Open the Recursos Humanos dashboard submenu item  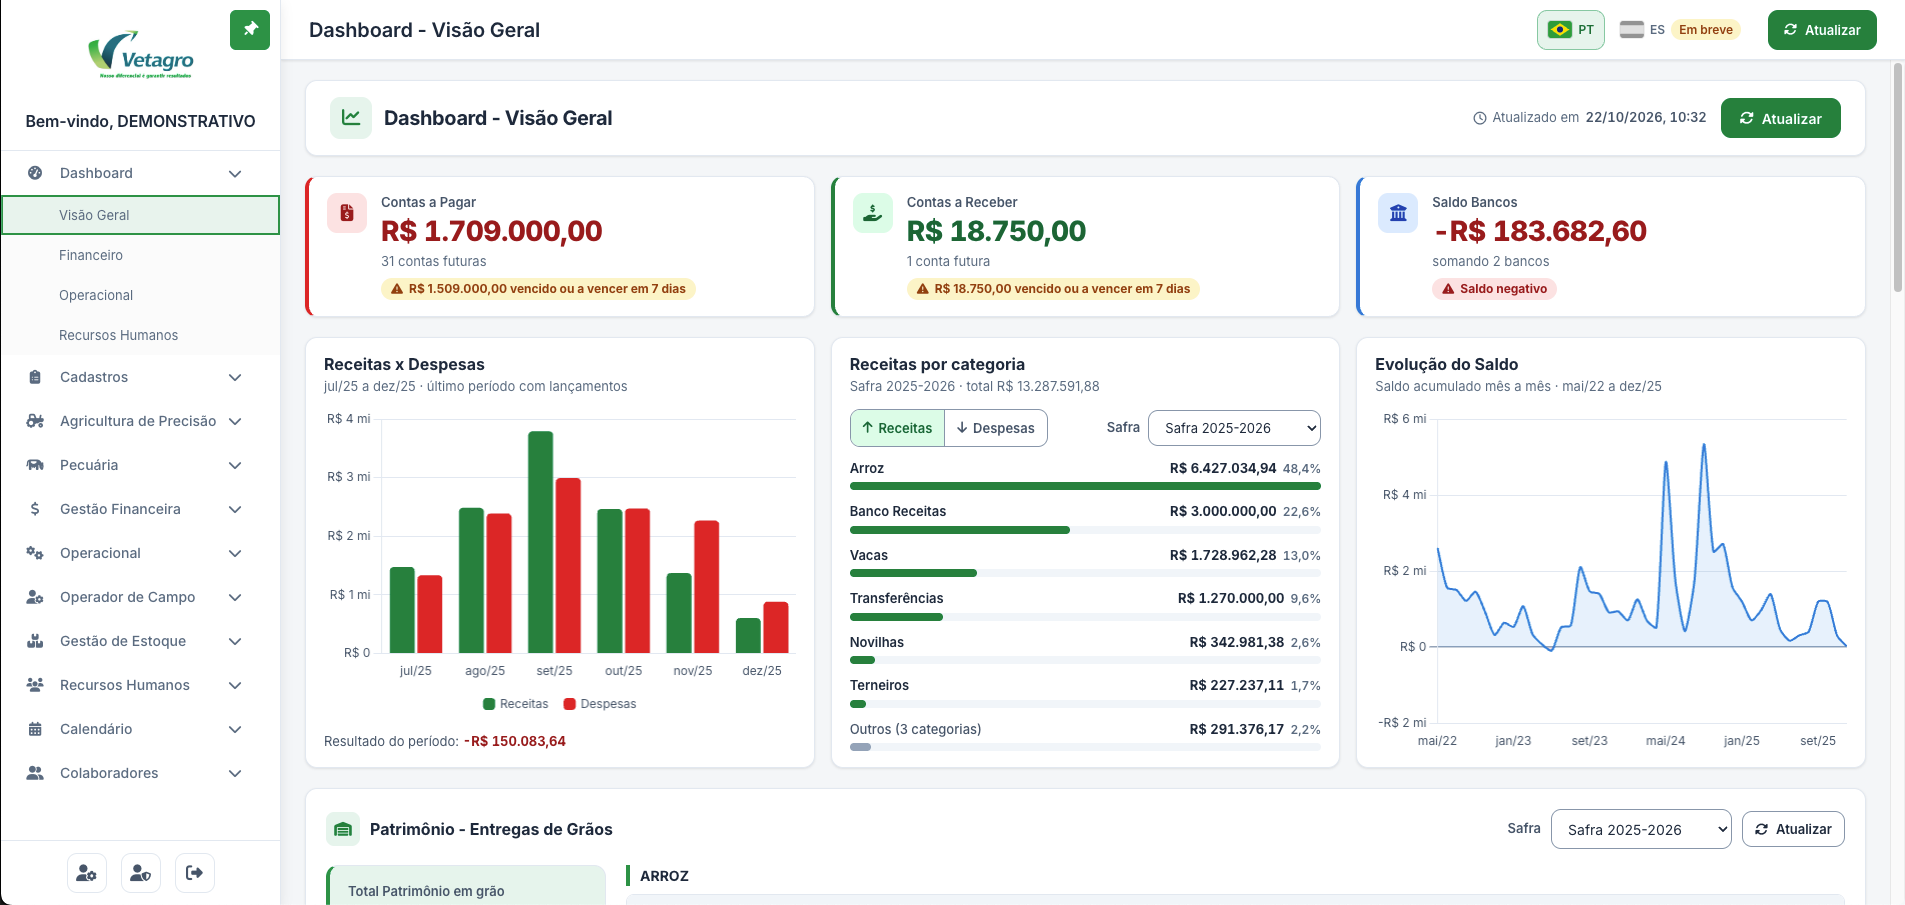tap(140, 335)
